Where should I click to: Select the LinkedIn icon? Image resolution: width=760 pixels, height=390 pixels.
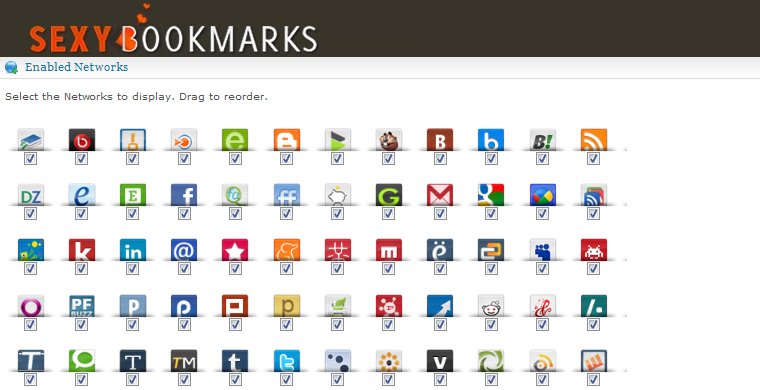click(x=133, y=250)
